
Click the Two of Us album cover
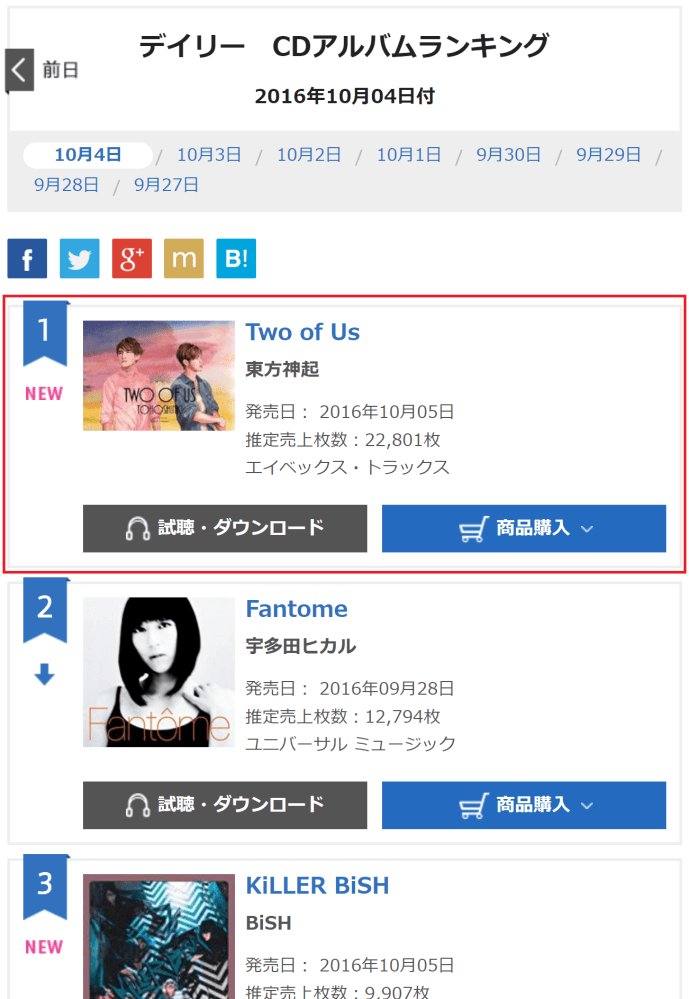[x=159, y=376]
